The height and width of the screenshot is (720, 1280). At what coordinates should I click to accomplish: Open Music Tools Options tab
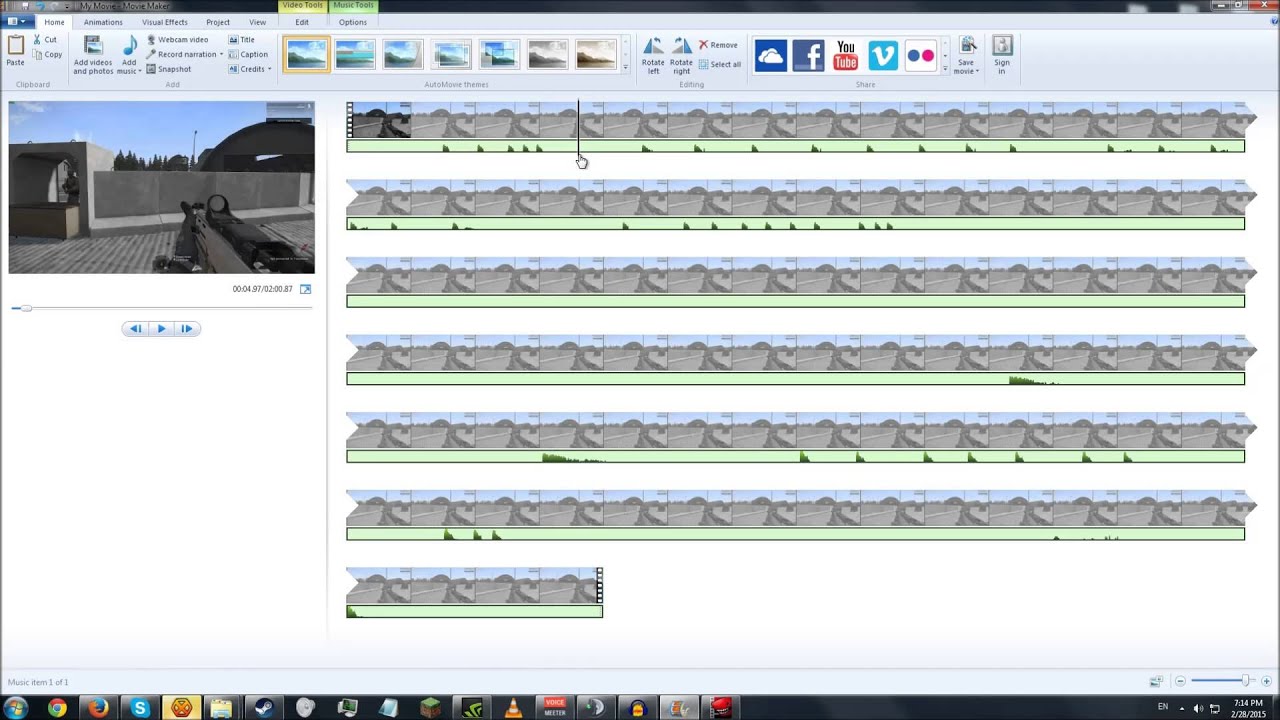(x=353, y=22)
